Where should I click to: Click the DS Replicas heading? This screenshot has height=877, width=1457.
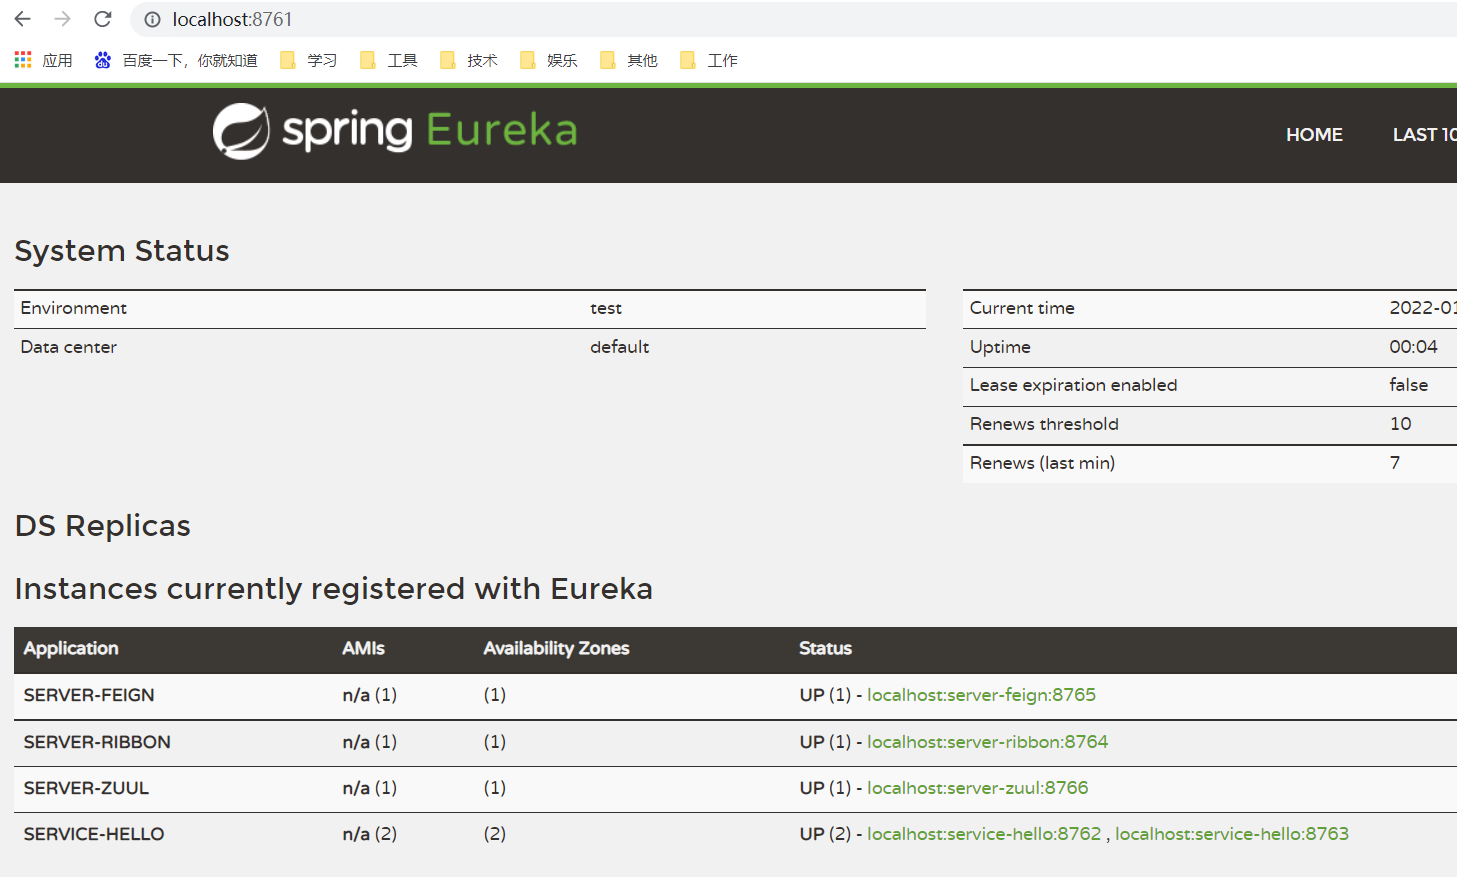tap(103, 526)
